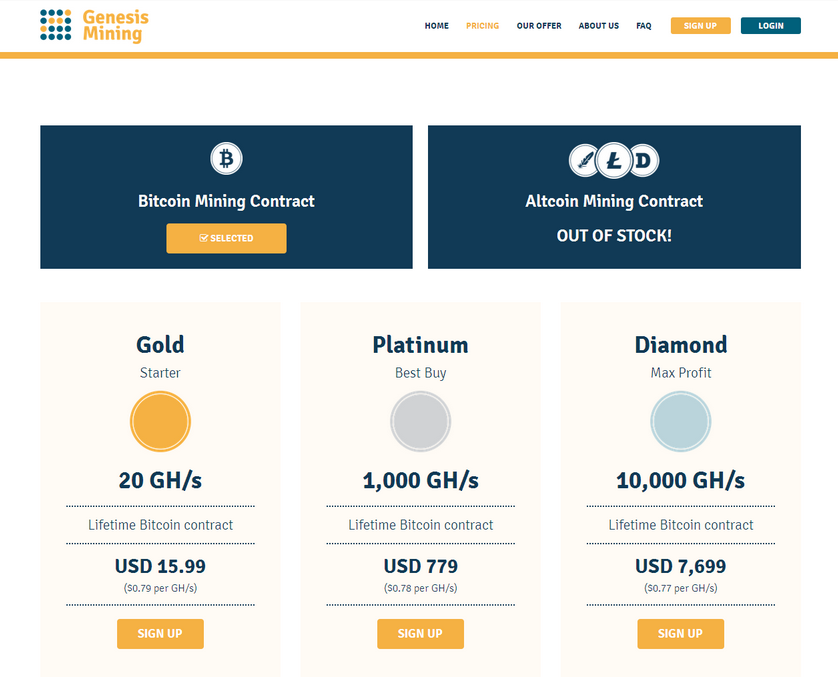838x677 pixels.
Task: Open the Home menu item
Action: pos(437,26)
